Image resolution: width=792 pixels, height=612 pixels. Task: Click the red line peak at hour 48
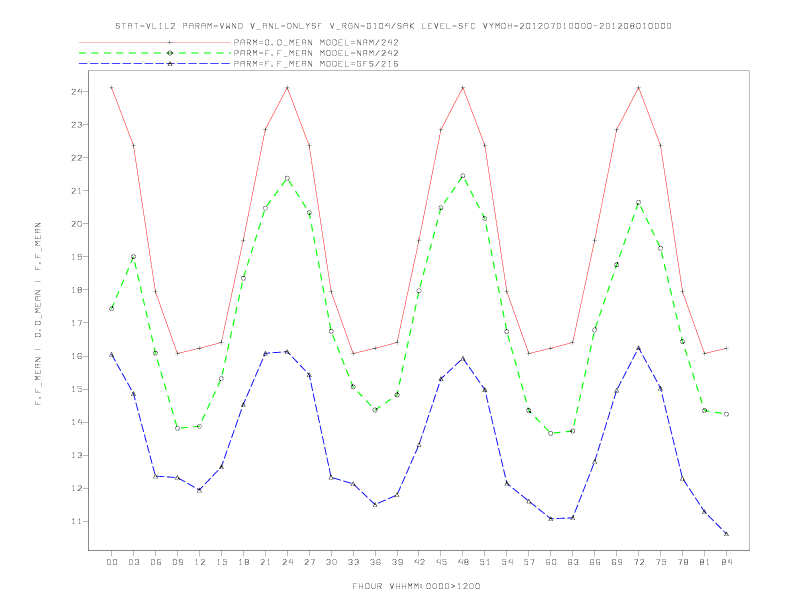coord(463,88)
